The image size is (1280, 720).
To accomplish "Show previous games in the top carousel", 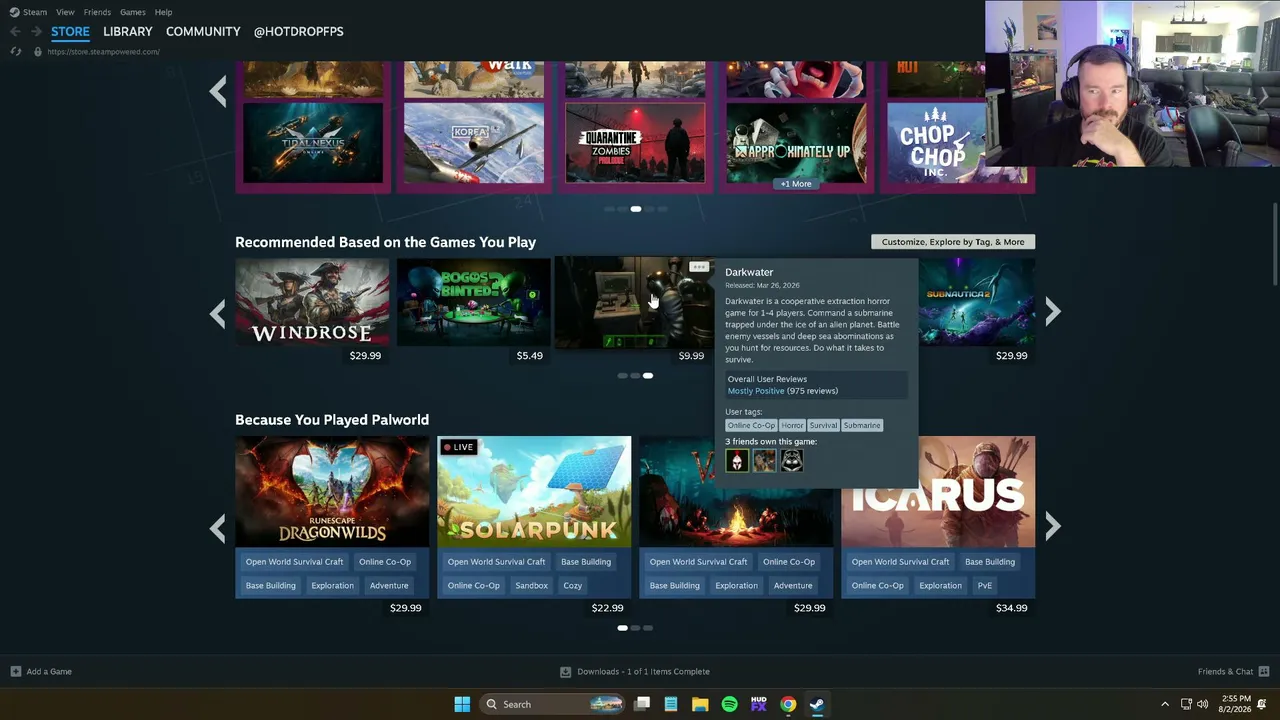I will (218, 92).
